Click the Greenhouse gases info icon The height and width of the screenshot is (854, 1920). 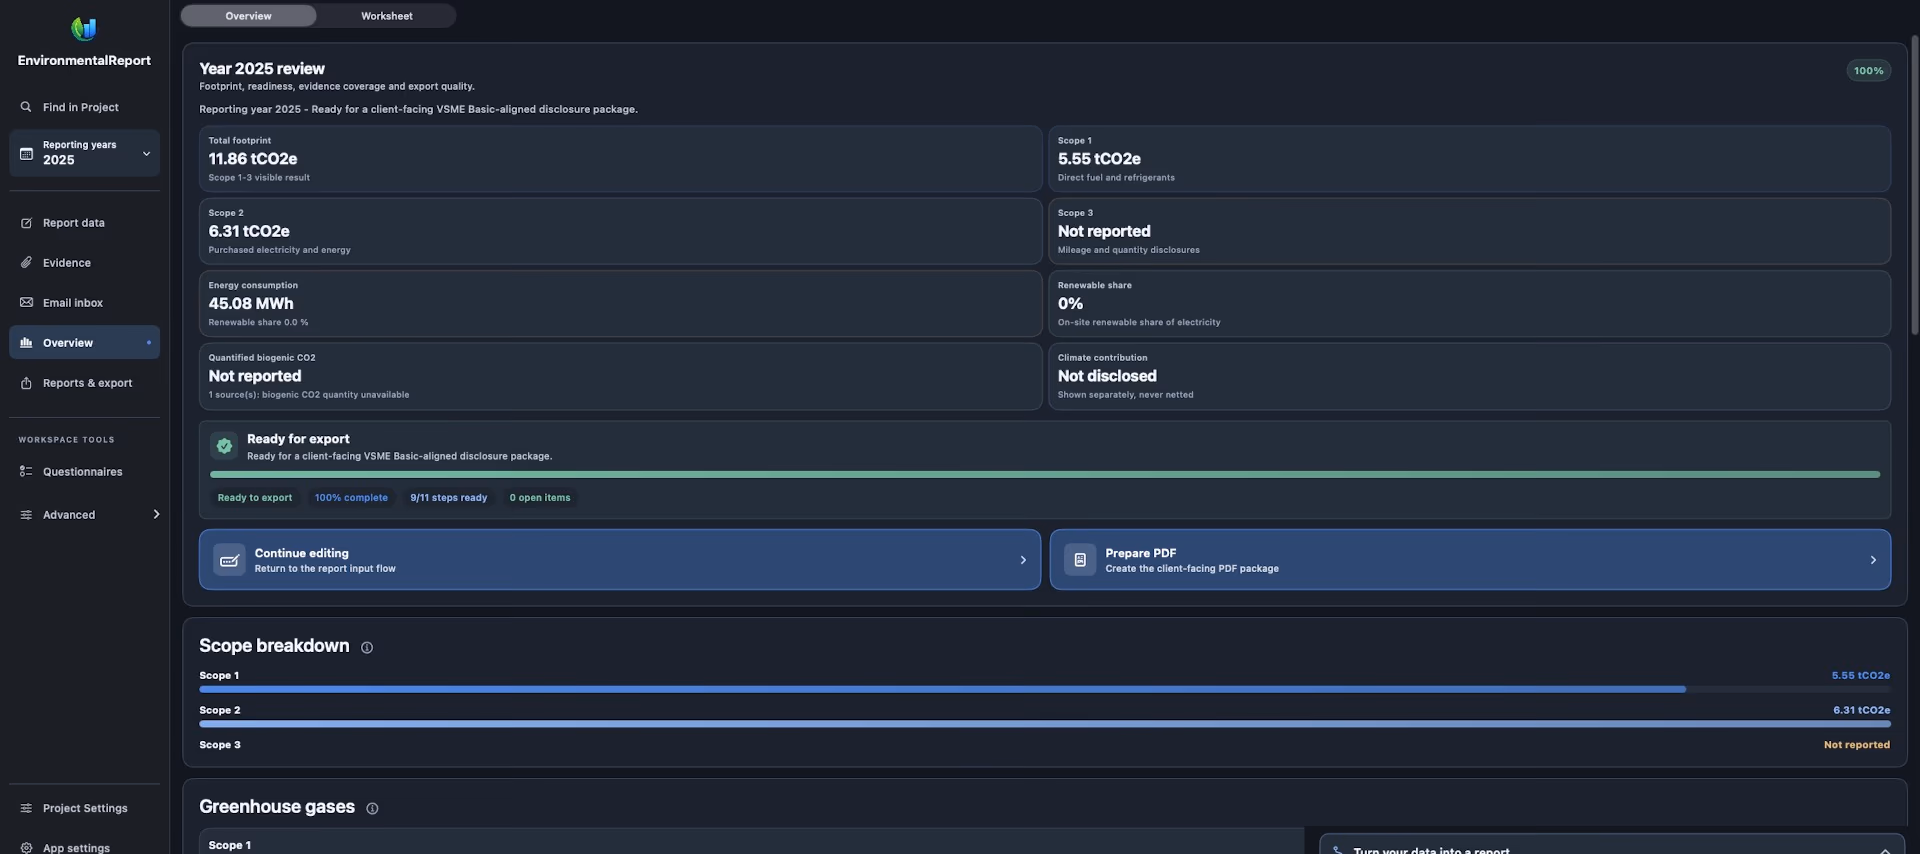[x=372, y=809]
